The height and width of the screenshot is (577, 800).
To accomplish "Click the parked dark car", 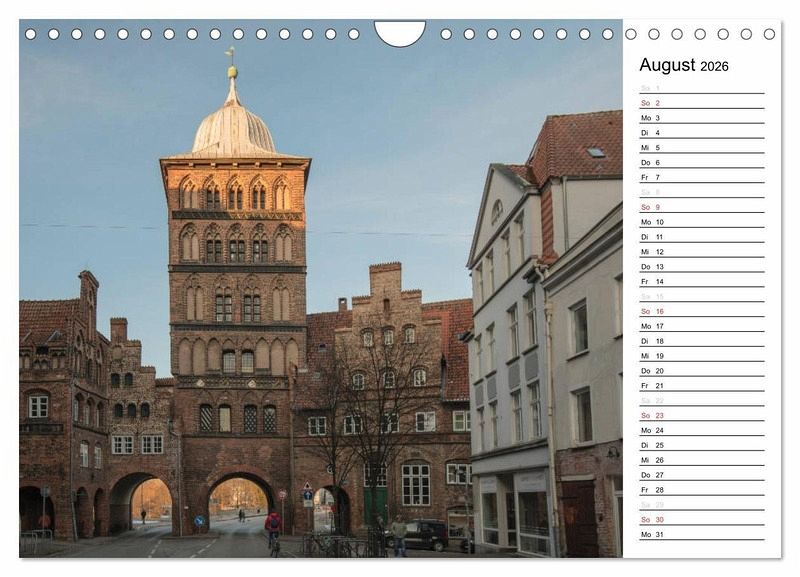I will pyautogui.click(x=420, y=534).
